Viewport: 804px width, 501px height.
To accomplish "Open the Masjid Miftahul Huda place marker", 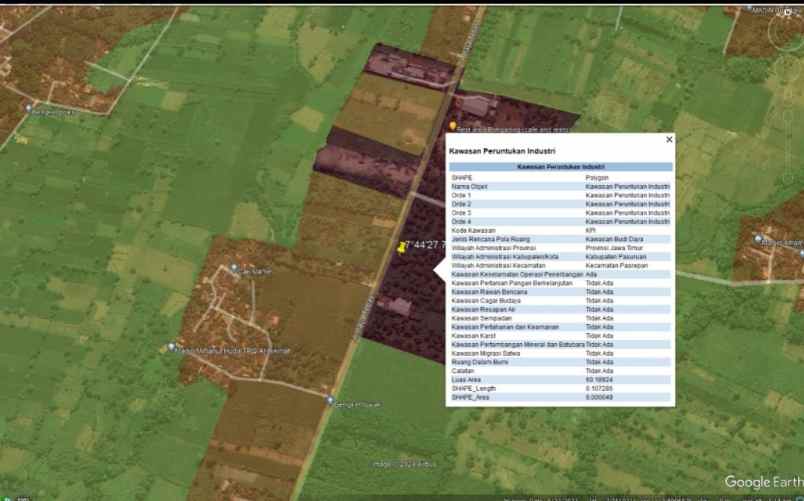I will [x=172, y=348].
